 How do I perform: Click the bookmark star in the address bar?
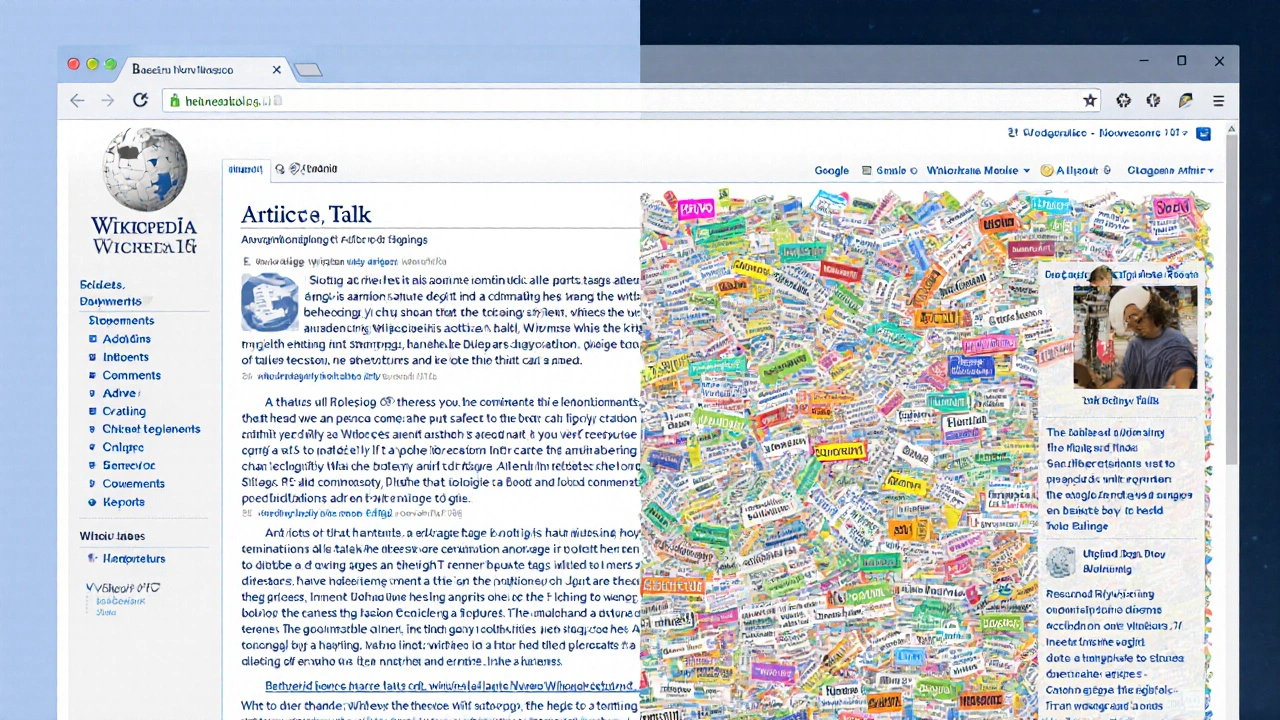(x=1090, y=100)
